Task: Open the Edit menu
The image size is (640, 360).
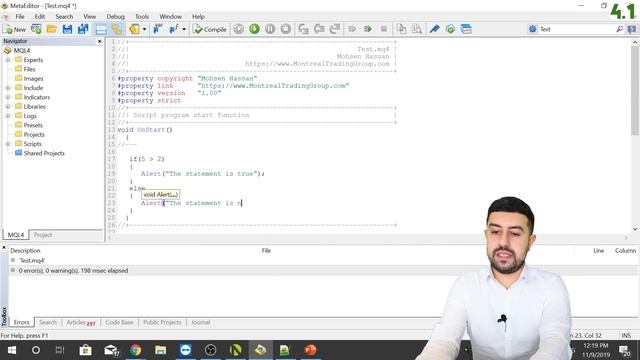Action: [x=40, y=16]
